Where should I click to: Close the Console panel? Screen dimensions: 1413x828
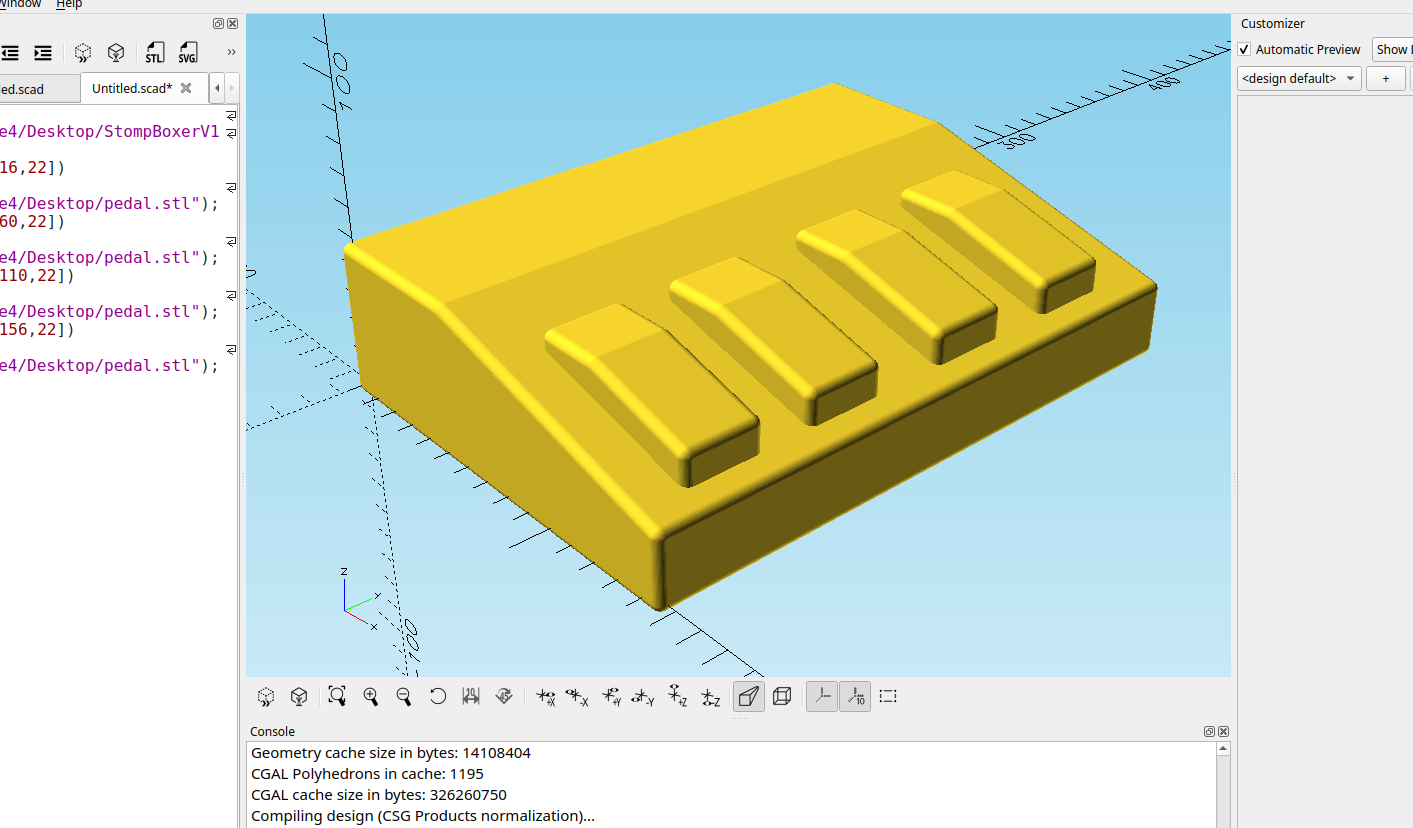(x=1223, y=732)
